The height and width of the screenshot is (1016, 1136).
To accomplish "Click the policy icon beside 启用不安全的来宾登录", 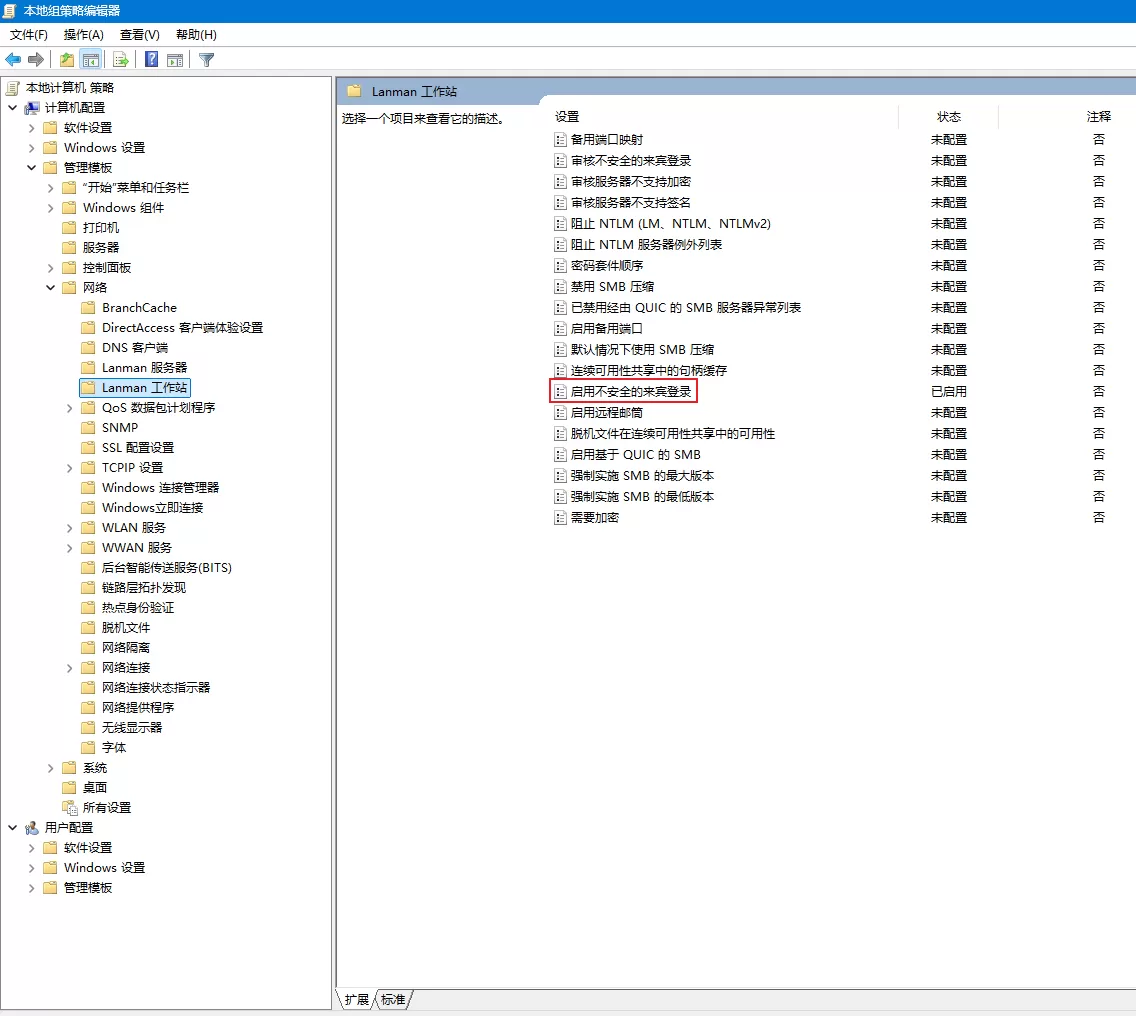I will tap(560, 391).
